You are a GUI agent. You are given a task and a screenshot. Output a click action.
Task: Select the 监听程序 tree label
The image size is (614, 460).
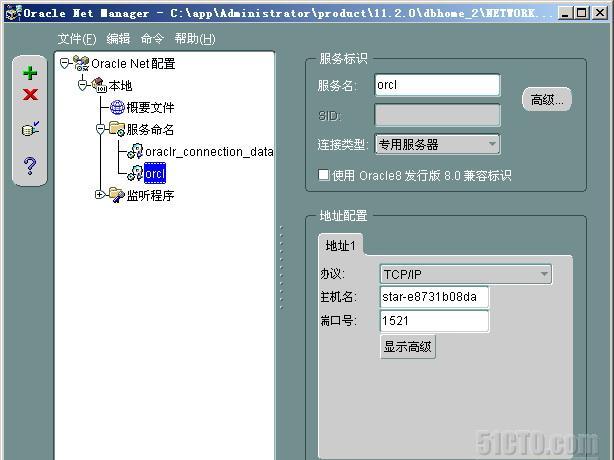pos(150,195)
